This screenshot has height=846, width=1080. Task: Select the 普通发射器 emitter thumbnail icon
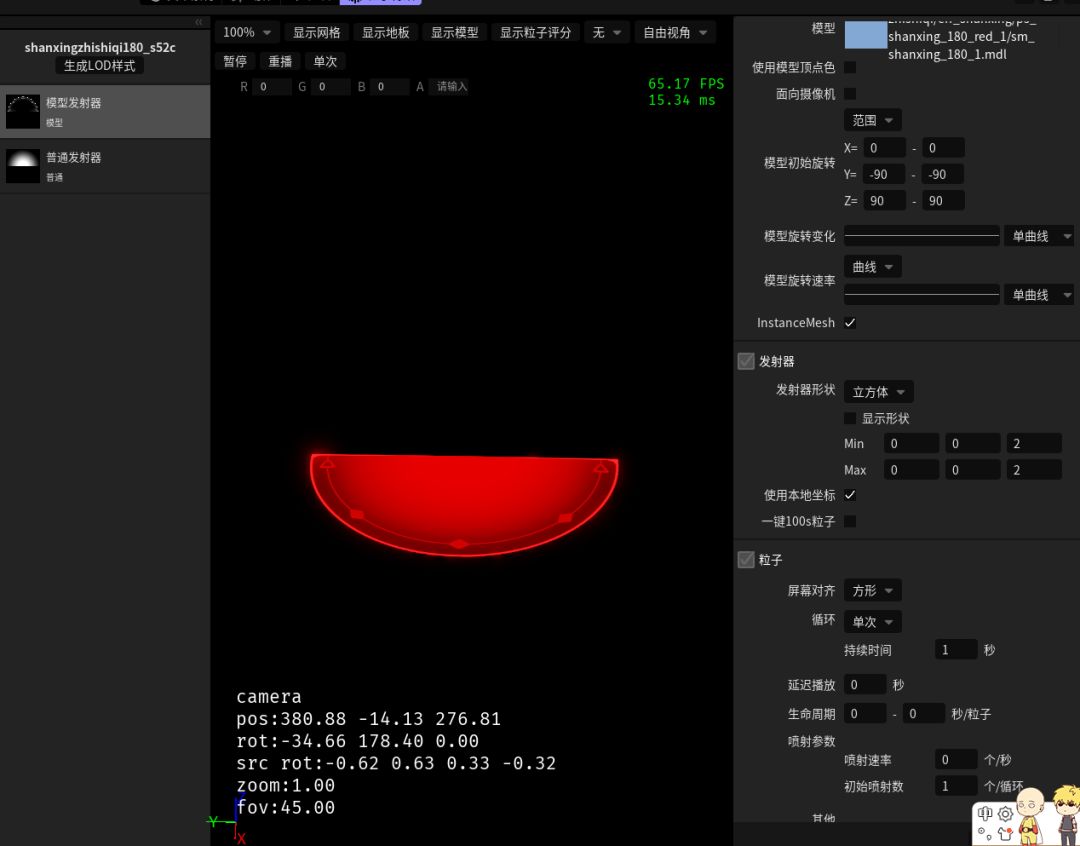pyautogui.click(x=23, y=166)
